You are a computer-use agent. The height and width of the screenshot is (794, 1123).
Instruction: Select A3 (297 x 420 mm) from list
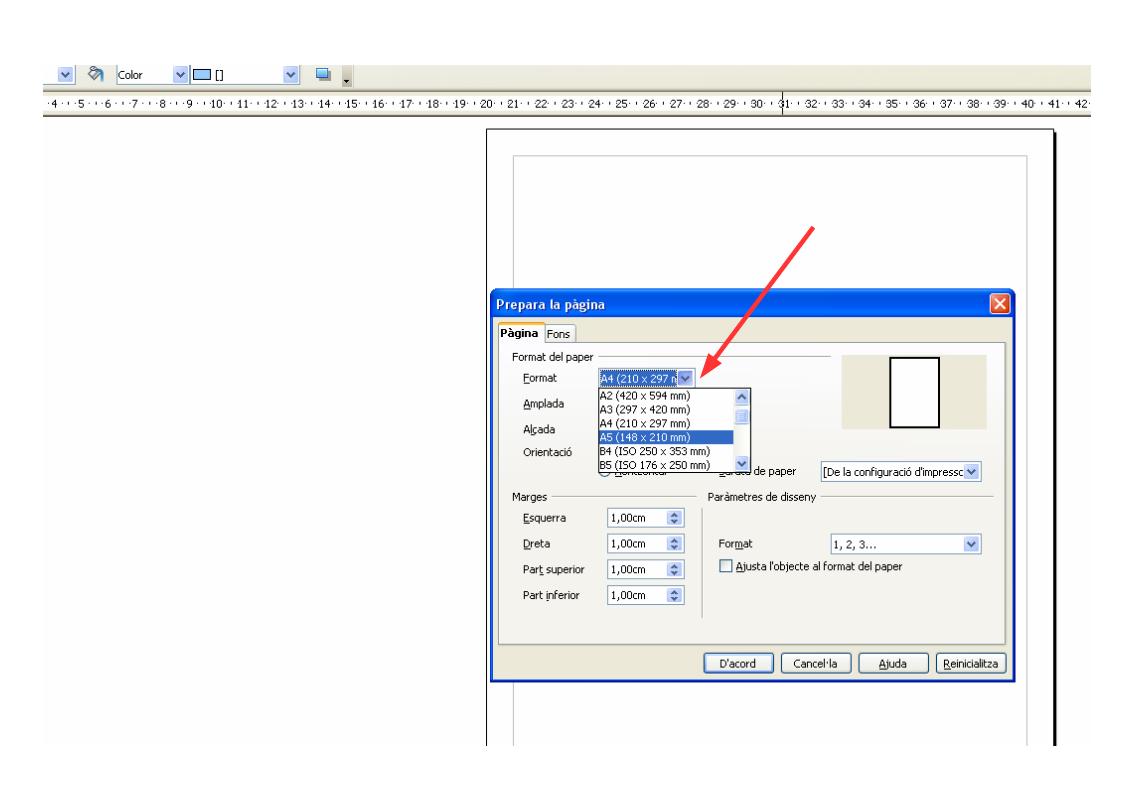(x=666, y=410)
